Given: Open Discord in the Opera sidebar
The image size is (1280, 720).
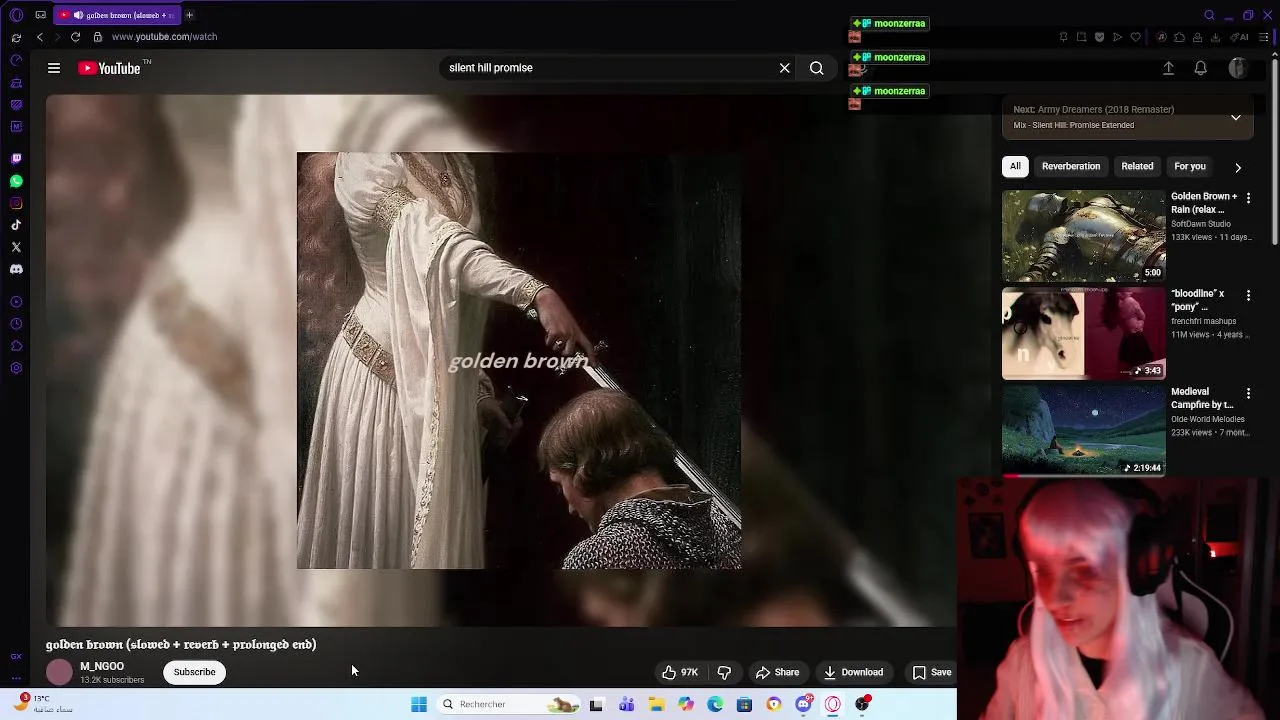Looking at the screenshot, I should click(x=16, y=269).
